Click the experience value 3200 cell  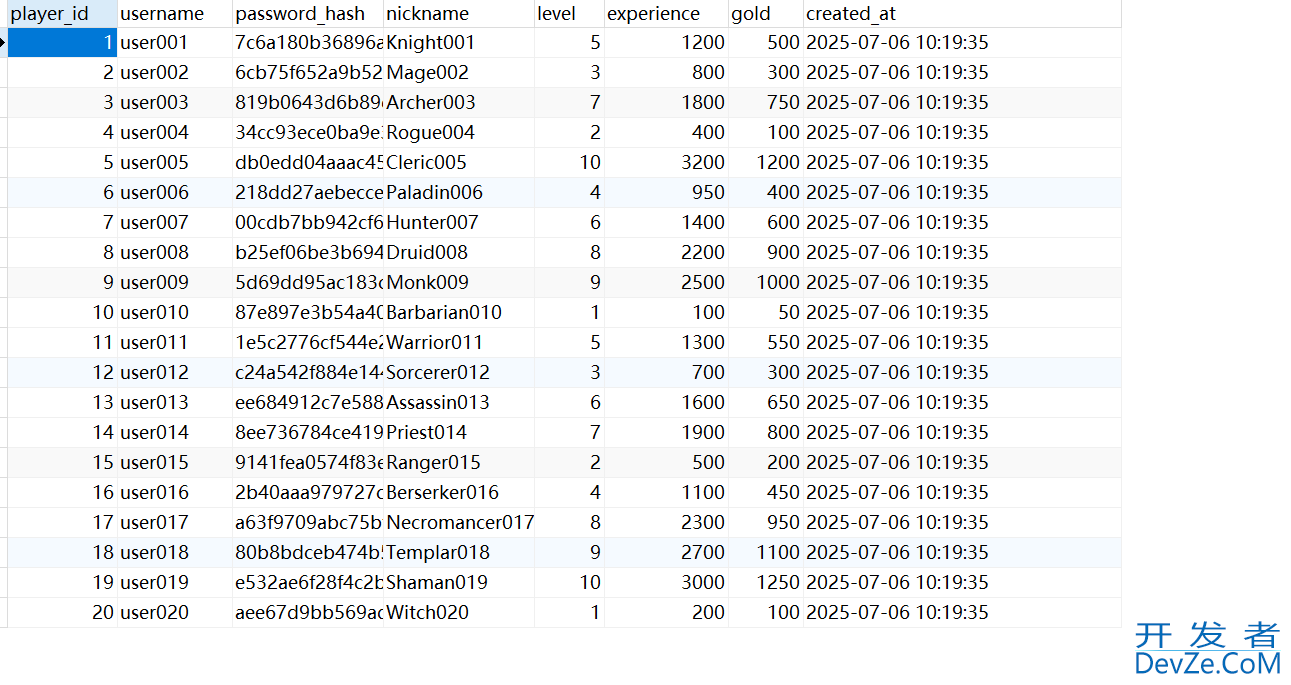coord(665,162)
